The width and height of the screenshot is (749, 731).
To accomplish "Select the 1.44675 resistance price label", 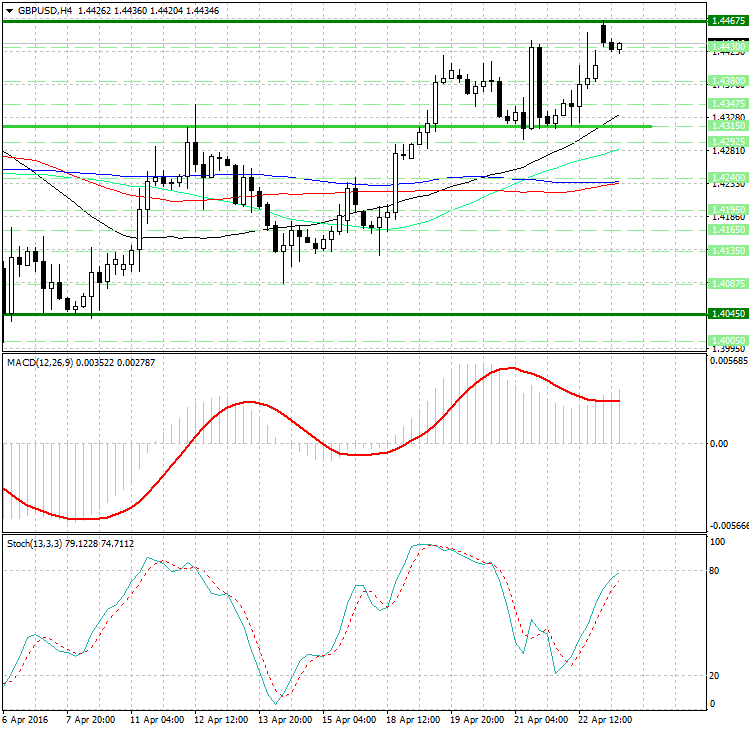I will [726, 20].
